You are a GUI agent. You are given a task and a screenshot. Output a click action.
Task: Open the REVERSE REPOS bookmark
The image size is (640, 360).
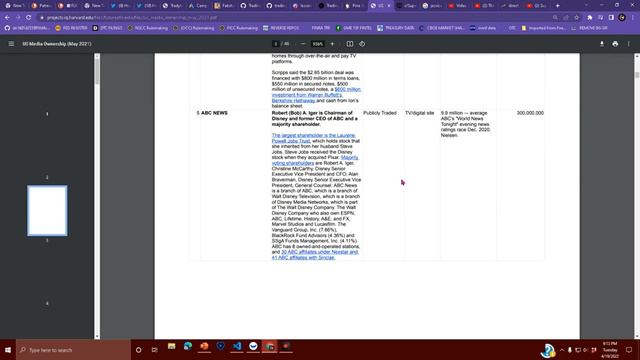click(281, 28)
